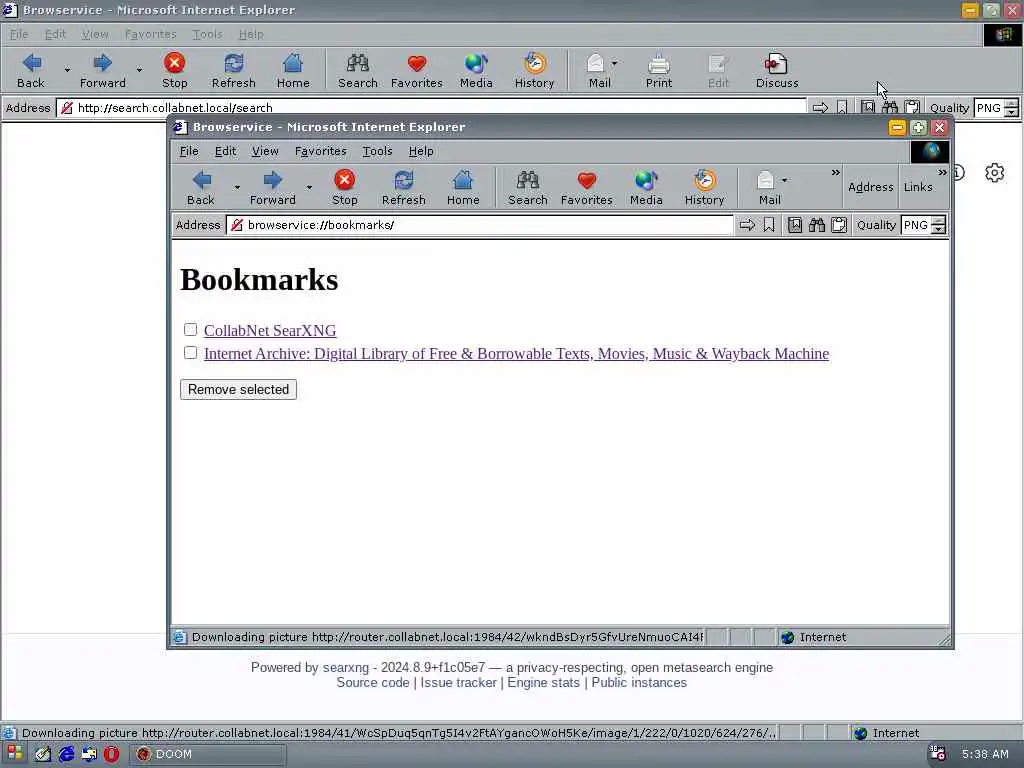The height and width of the screenshot is (768, 1024).
Task: Adjust Quality PNG spinner in front window
Action: pyautogui.click(x=938, y=225)
